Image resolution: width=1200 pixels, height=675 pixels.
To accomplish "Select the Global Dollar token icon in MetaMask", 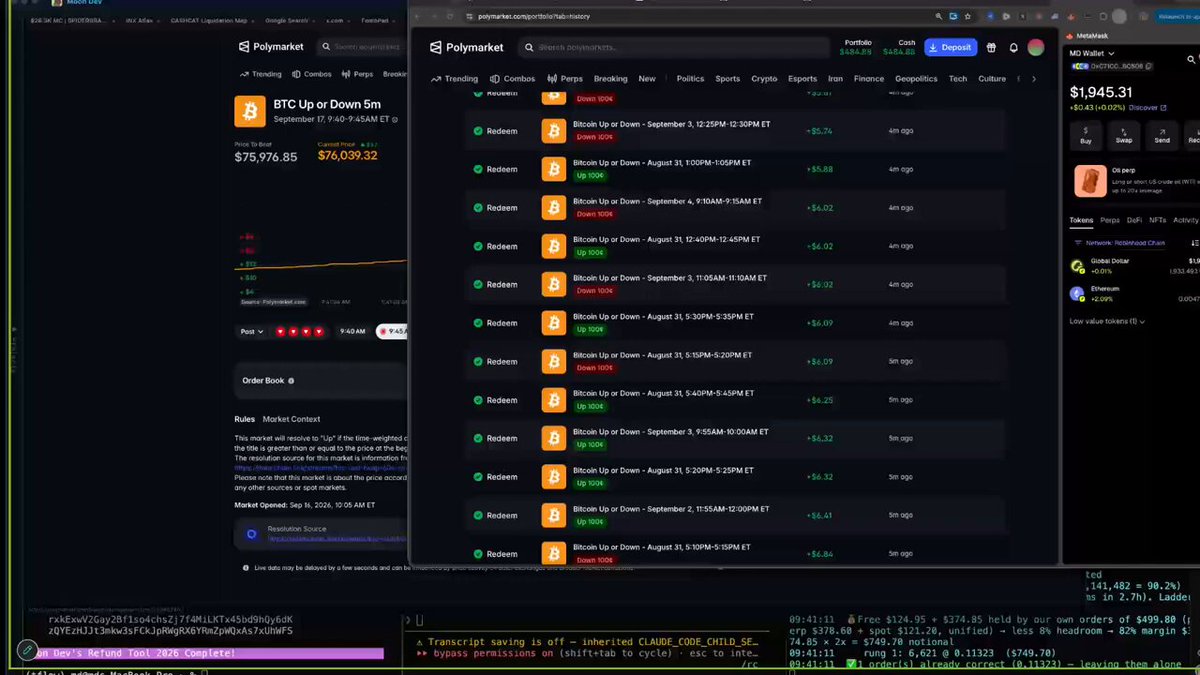I will (1077, 266).
